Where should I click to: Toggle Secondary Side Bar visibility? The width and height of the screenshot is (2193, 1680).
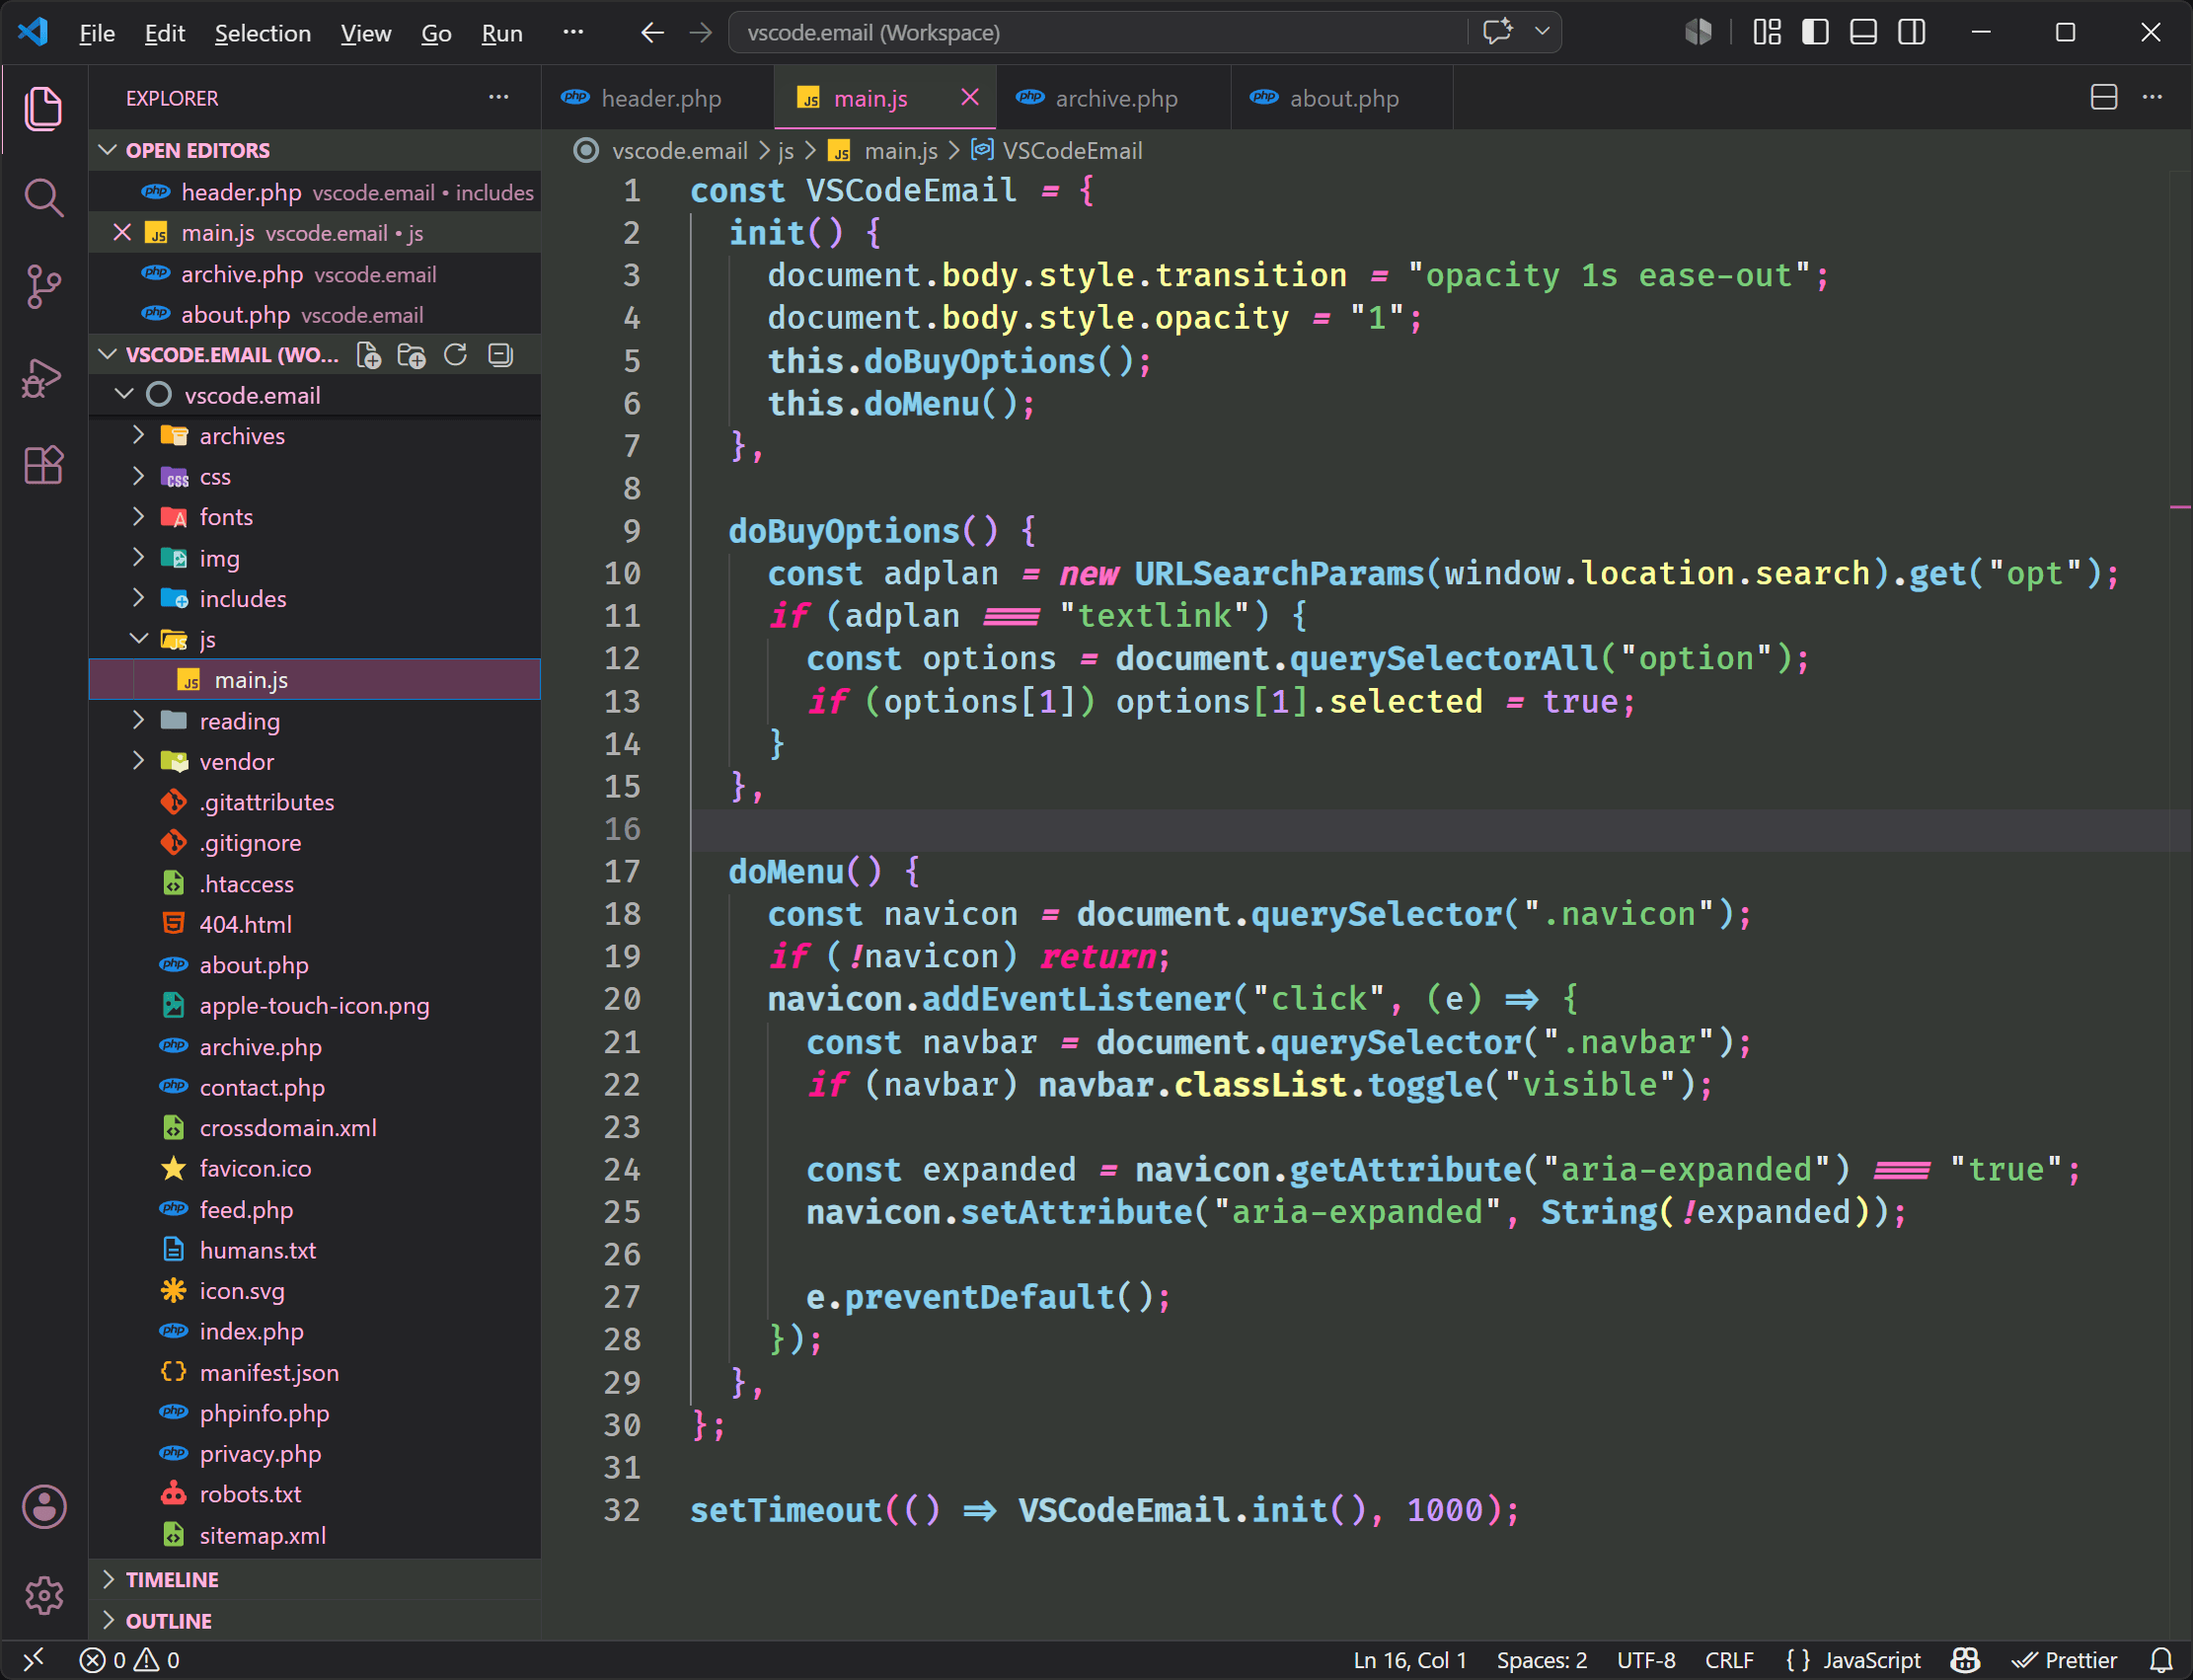pos(1911,32)
